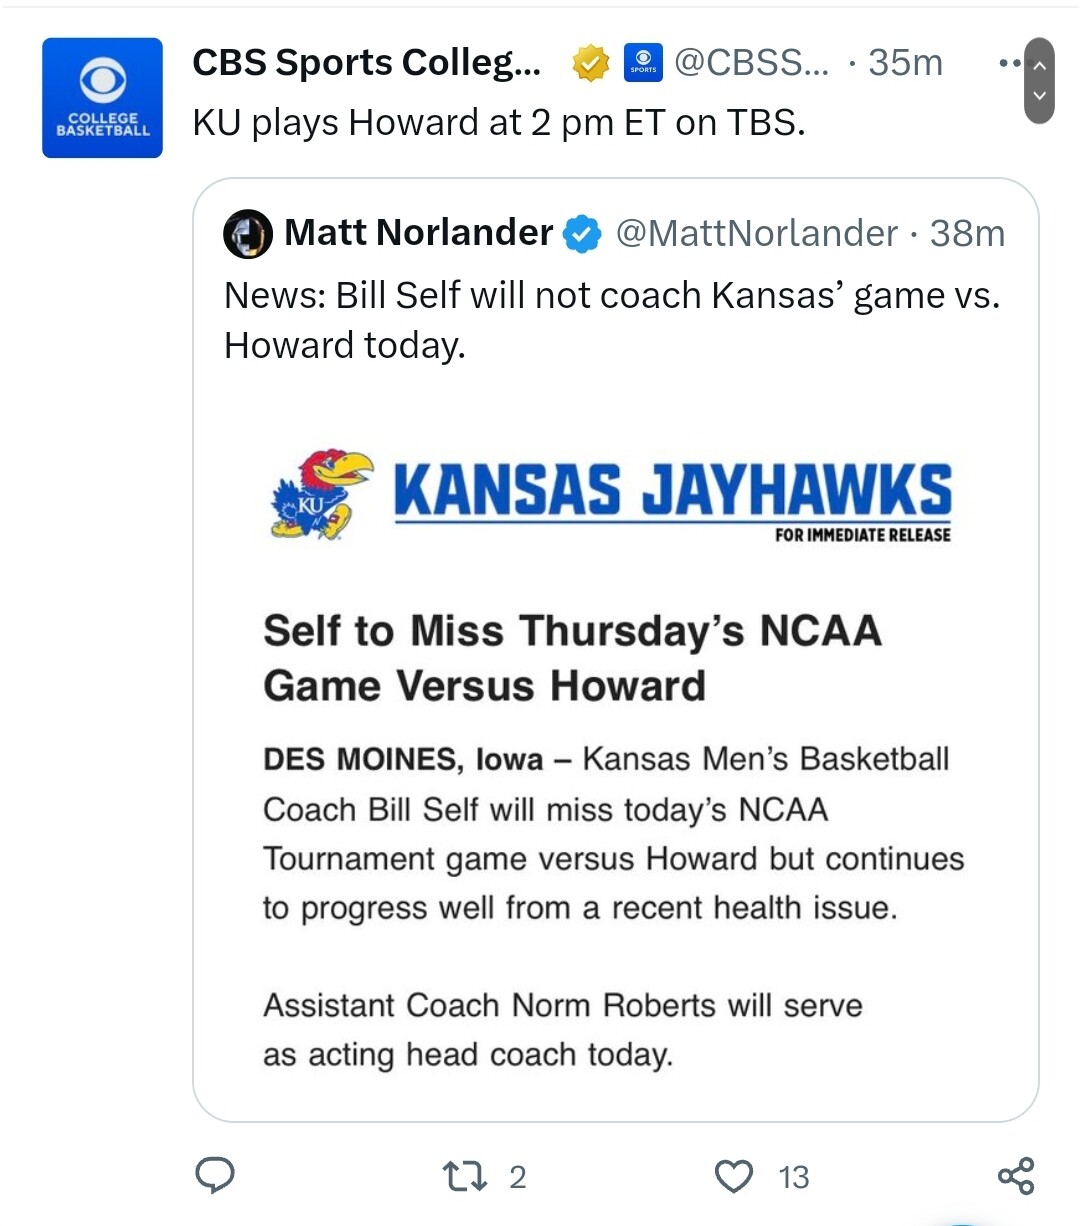The width and height of the screenshot is (1080, 1226).
Task: Open the CBS Sports College Basketball profile name
Action: point(366,63)
